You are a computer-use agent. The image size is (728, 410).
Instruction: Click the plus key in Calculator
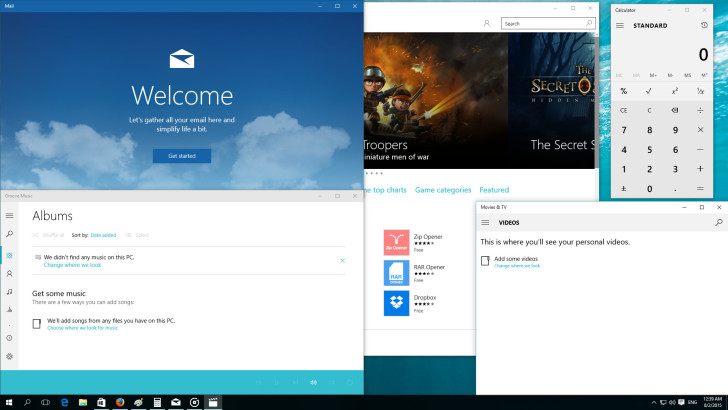click(700, 169)
